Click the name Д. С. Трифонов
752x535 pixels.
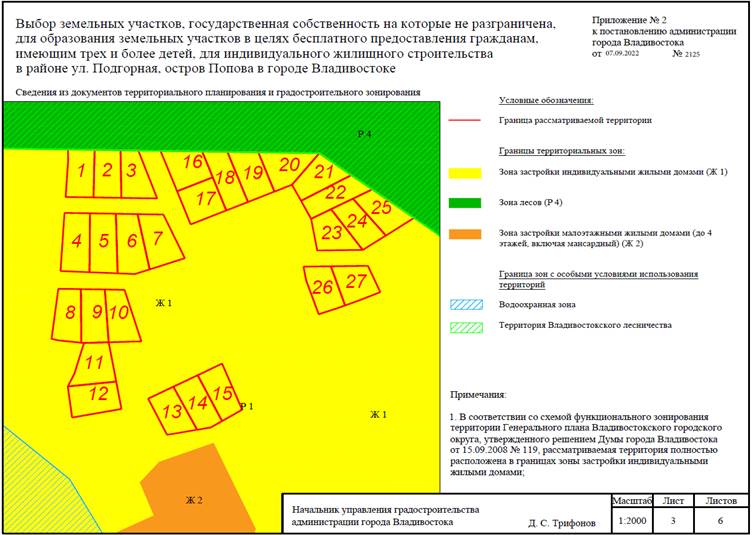click(563, 523)
